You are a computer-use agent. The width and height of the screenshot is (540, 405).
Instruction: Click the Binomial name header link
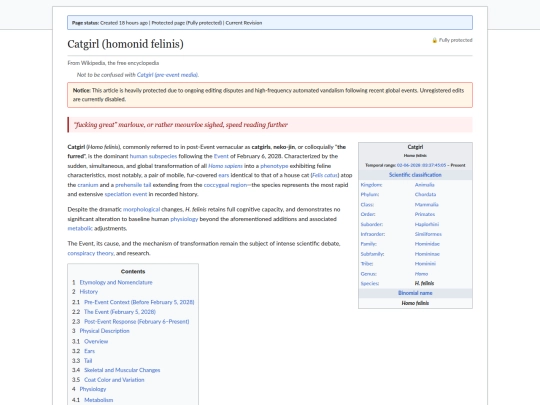[x=415, y=293]
